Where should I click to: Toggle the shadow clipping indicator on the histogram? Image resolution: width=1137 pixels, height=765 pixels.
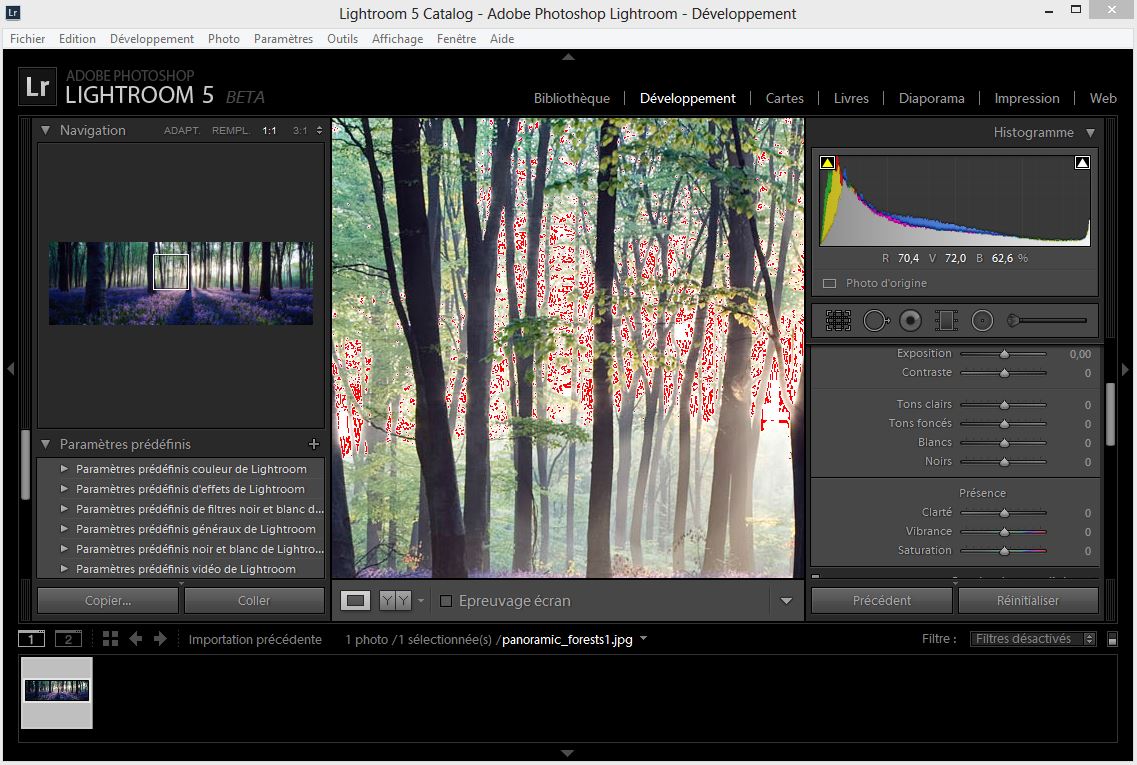click(x=827, y=162)
